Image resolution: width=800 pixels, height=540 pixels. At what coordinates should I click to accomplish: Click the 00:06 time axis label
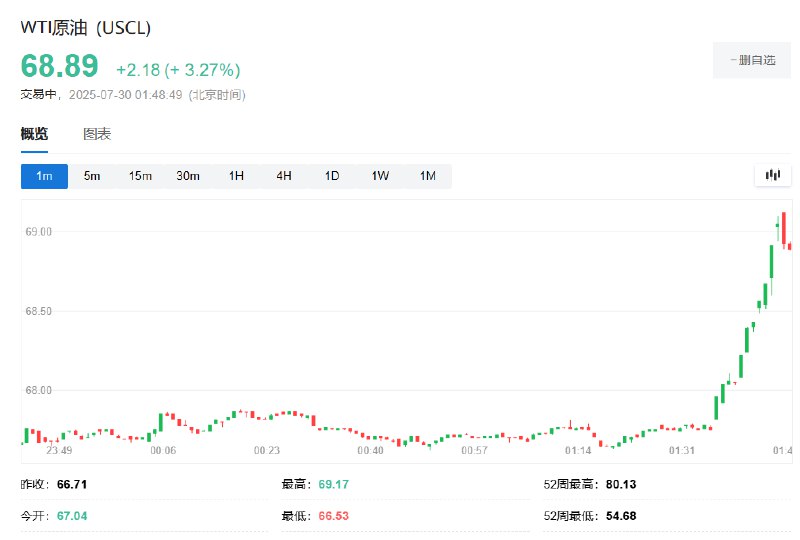click(x=163, y=450)
